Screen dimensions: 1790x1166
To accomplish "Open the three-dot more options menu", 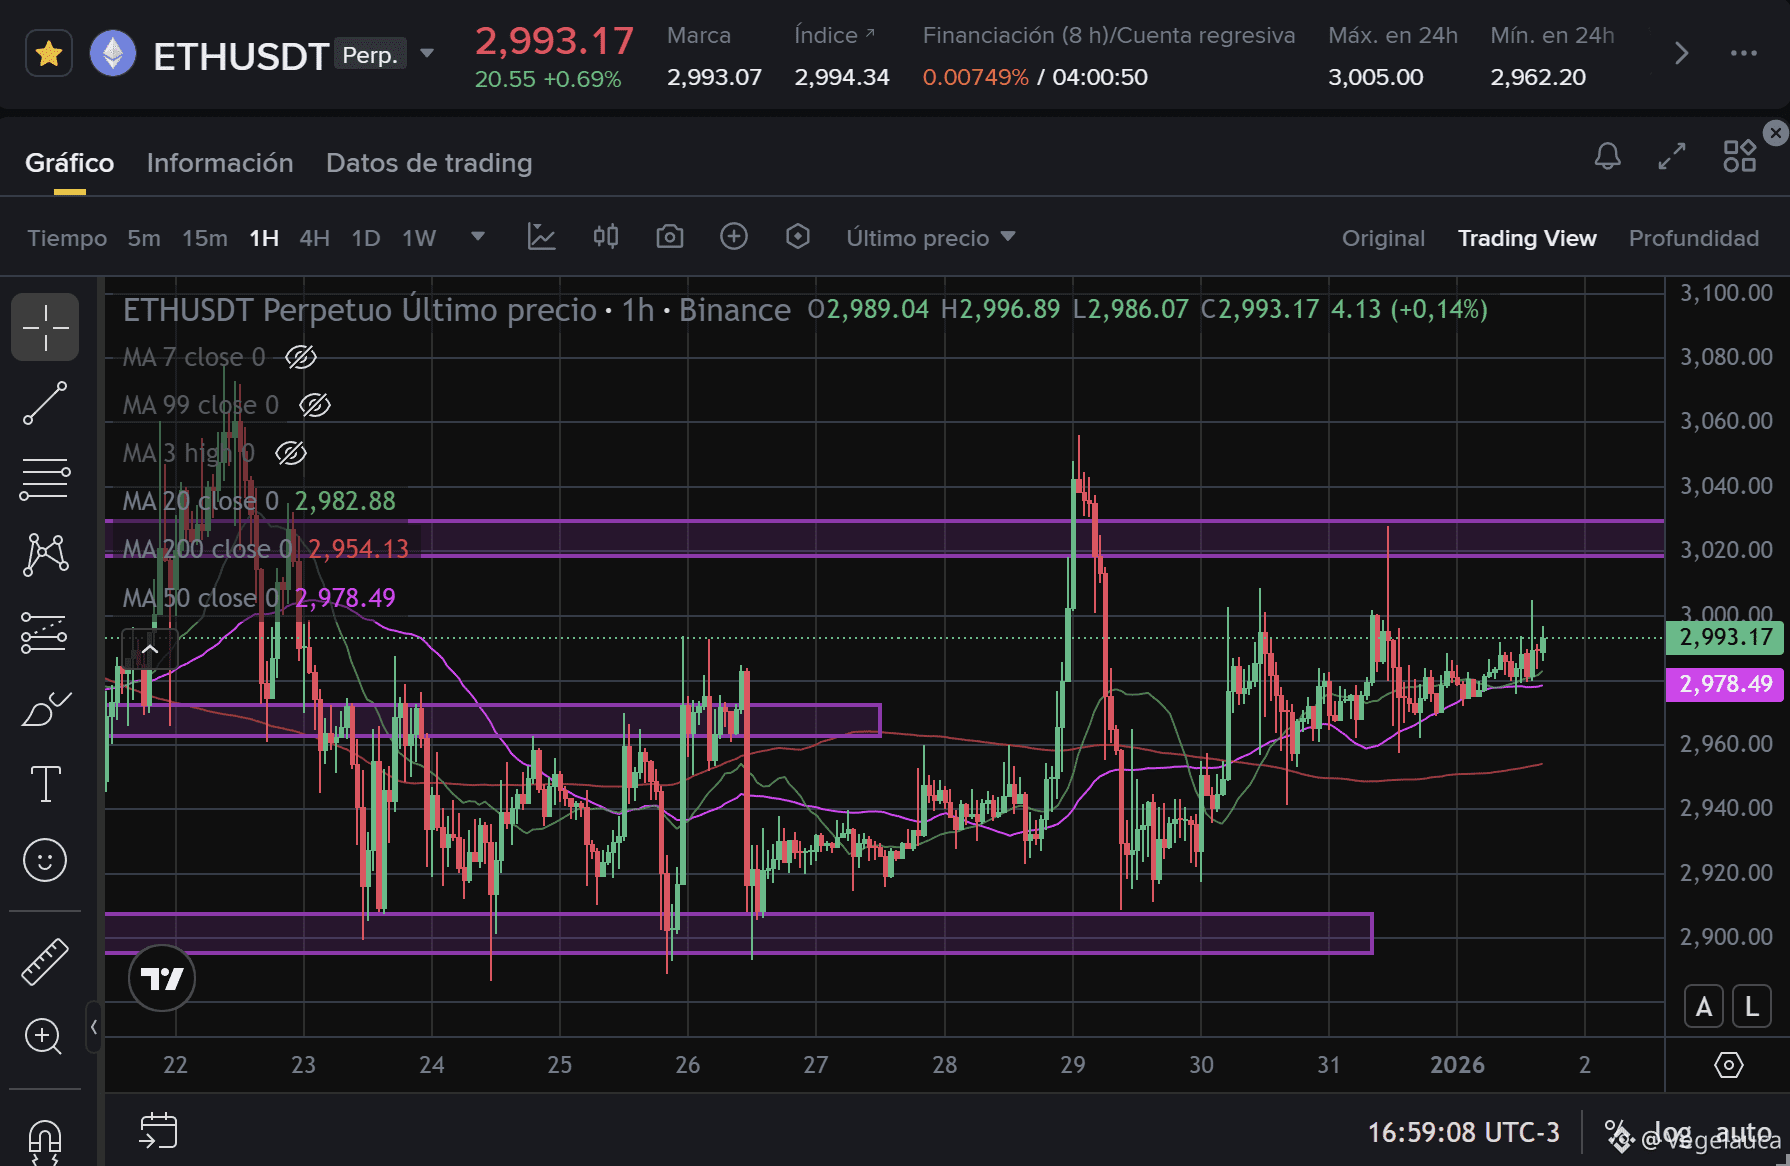I will (1744, 53).
